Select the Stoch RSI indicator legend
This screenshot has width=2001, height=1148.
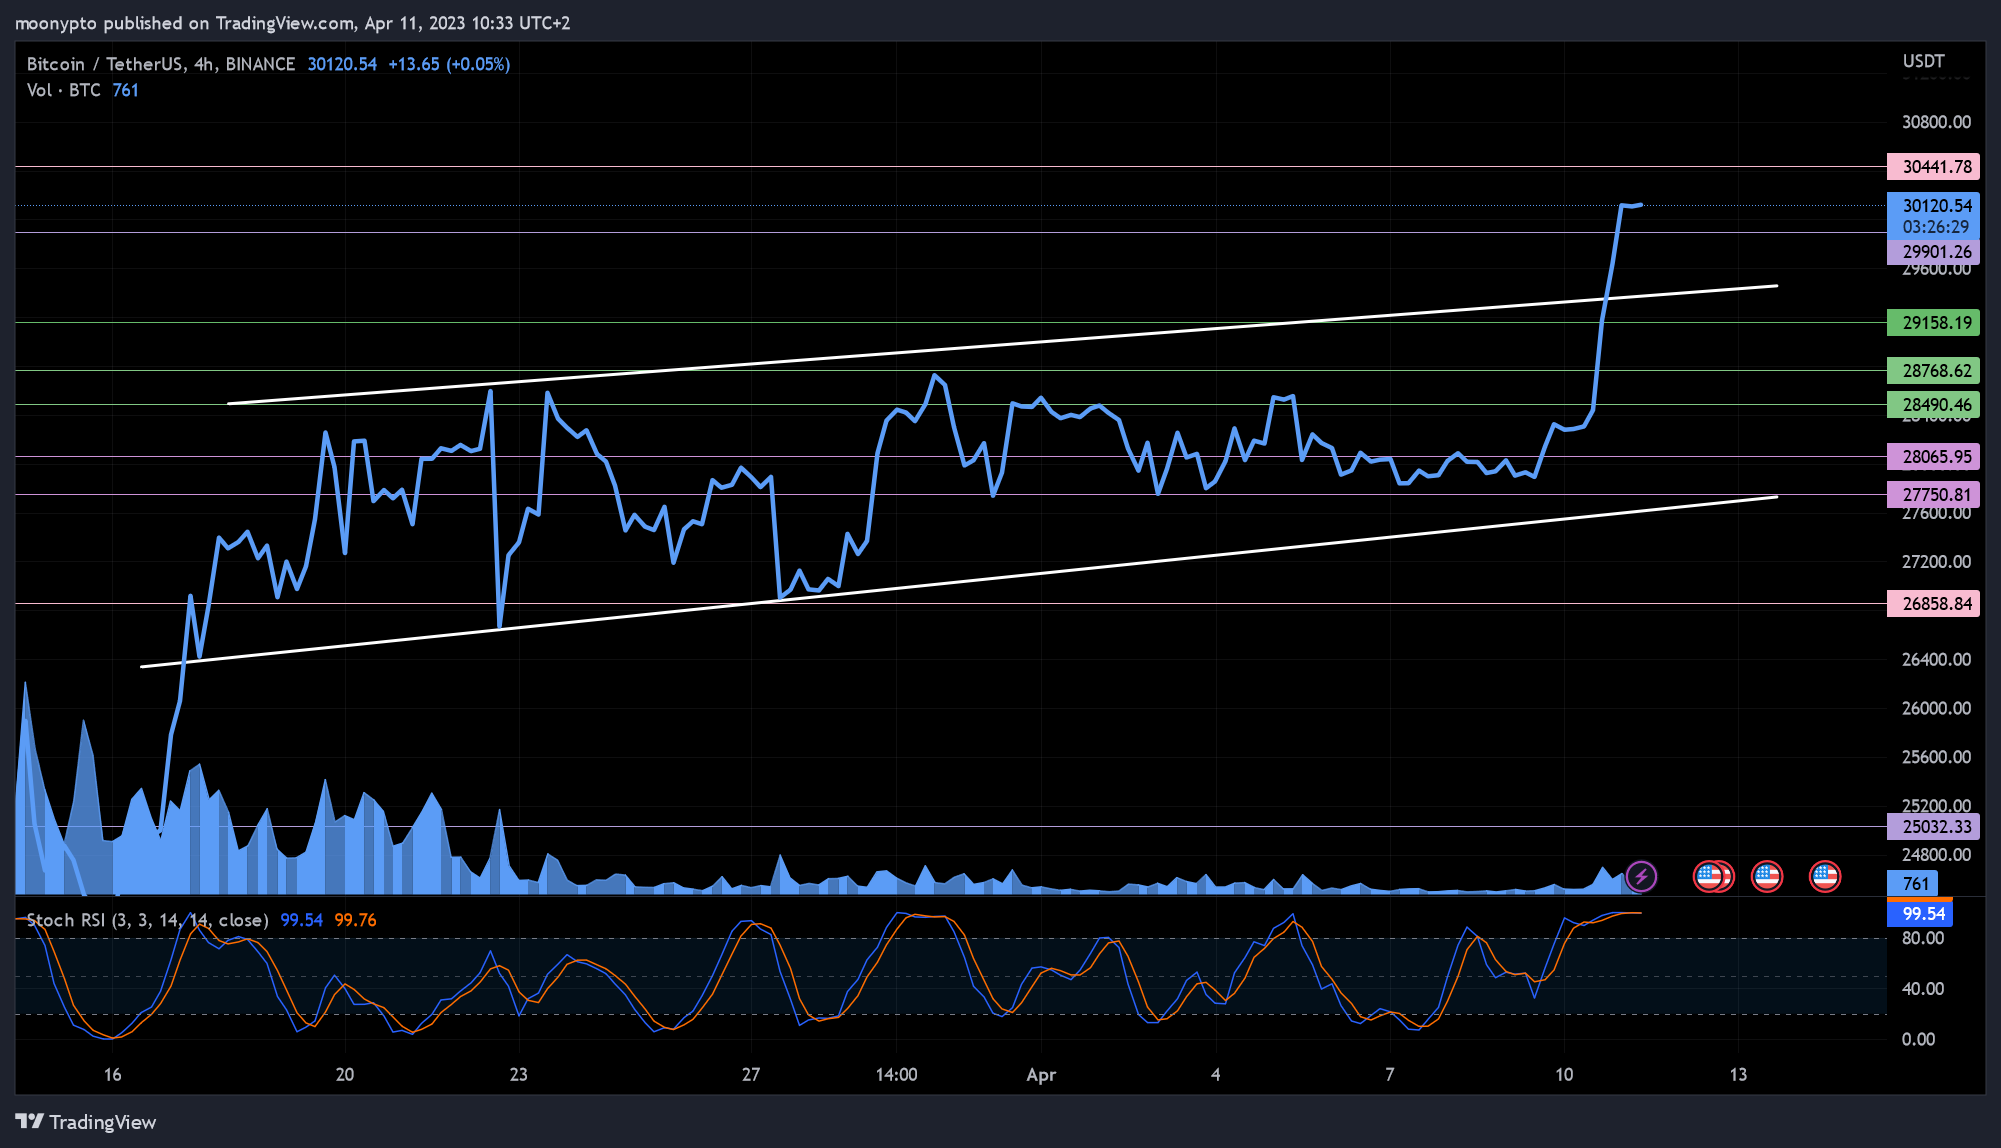(147, 920)
